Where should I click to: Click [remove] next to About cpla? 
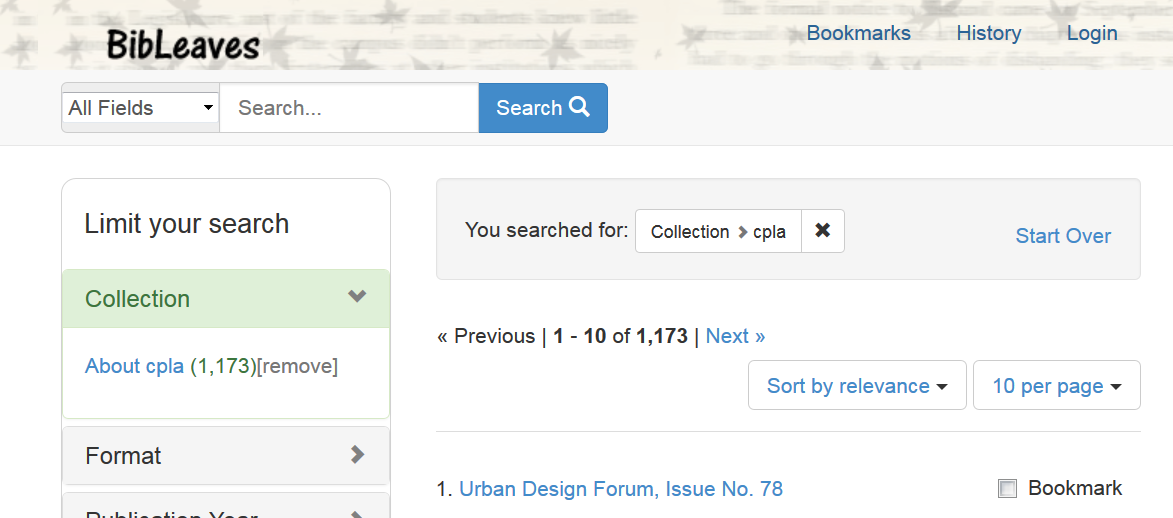coord(298,366)
